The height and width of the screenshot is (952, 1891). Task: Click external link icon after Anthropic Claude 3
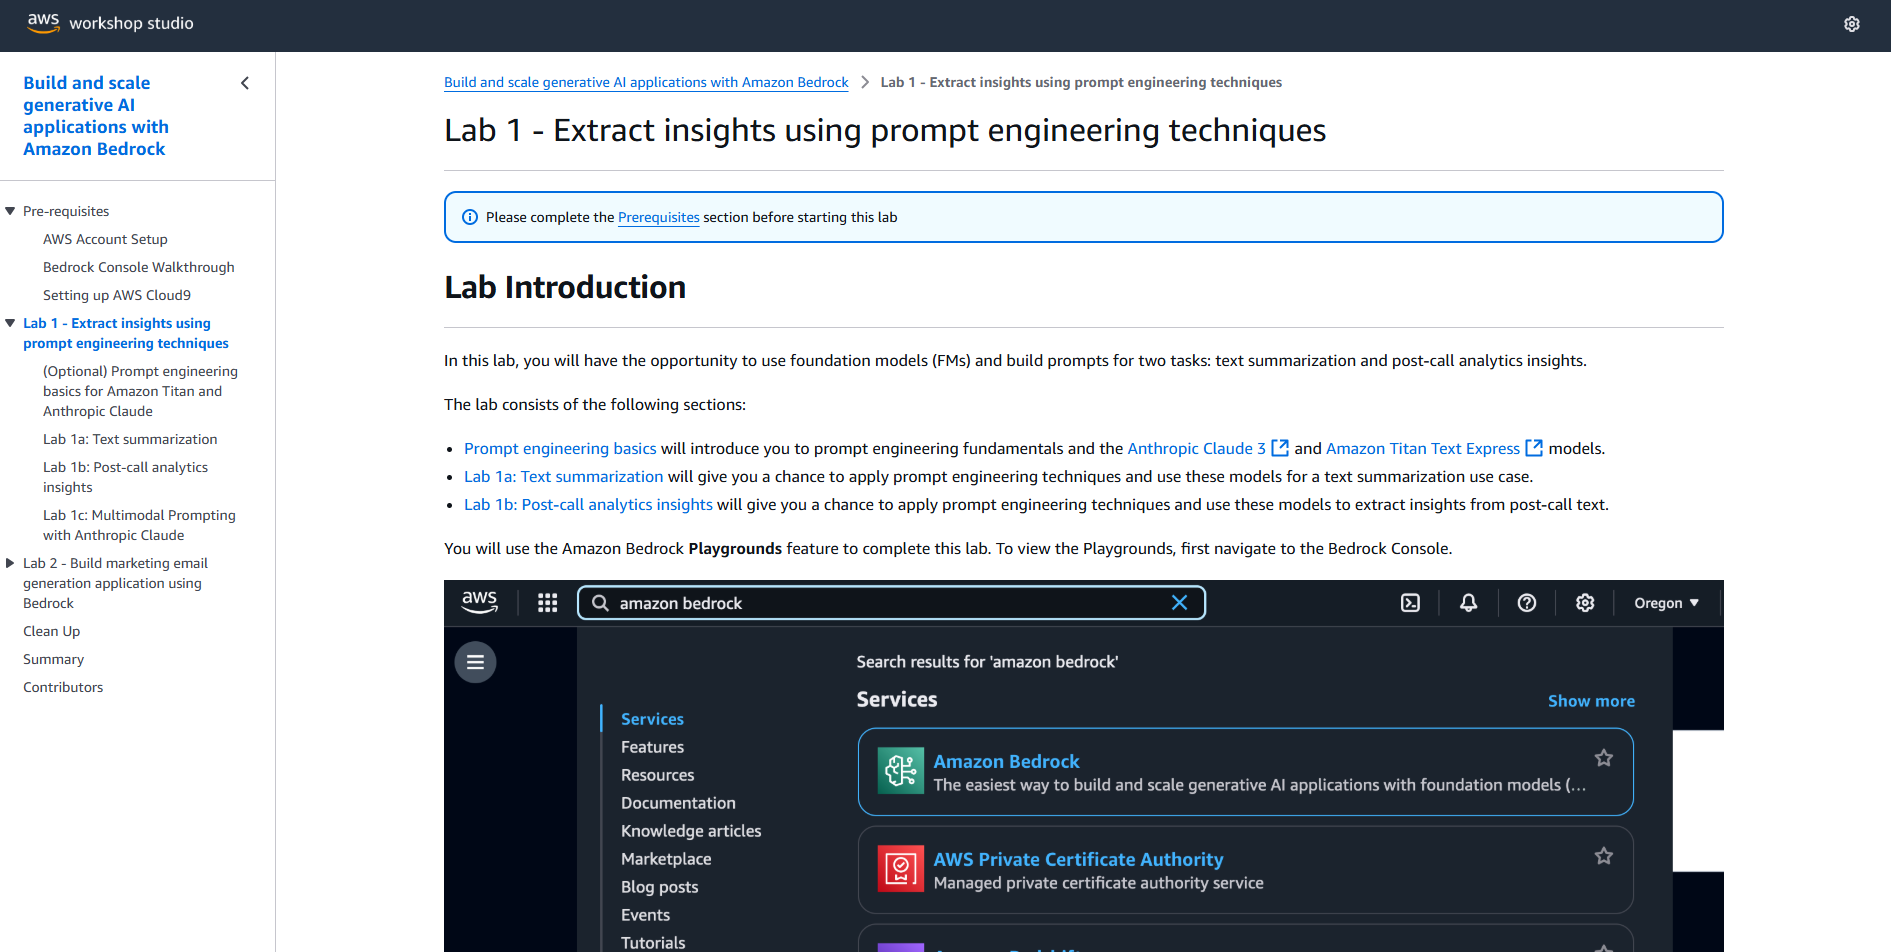pyautogui.click(x=1279, y=448)
